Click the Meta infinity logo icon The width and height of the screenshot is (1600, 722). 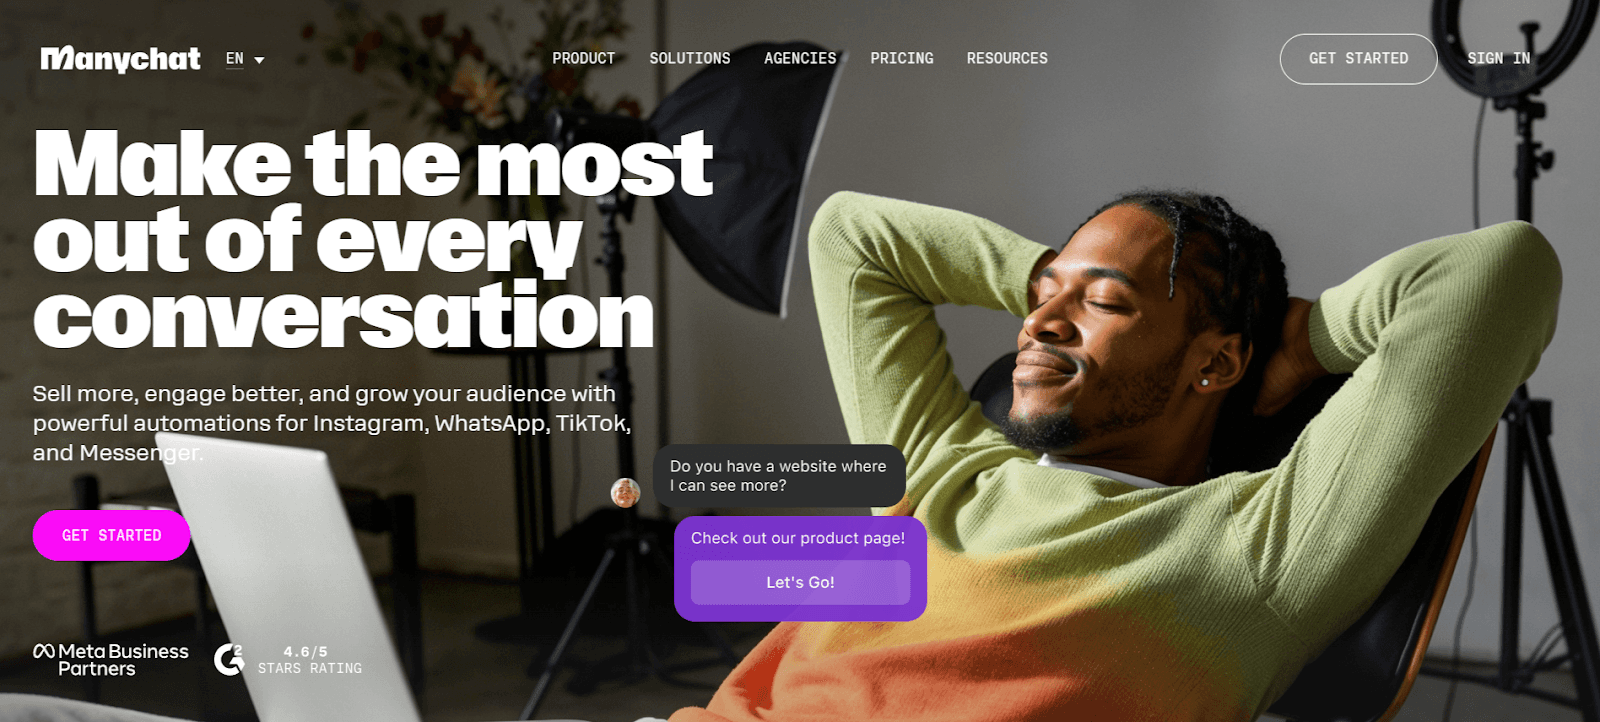pyautogui.click(x=44, y=651)
